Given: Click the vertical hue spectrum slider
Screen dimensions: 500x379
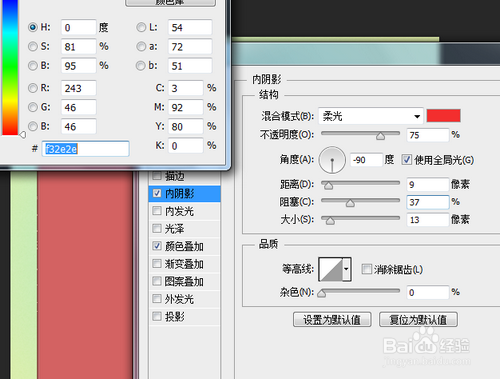Looking at the screenshot, I should [x=10, y=67].
